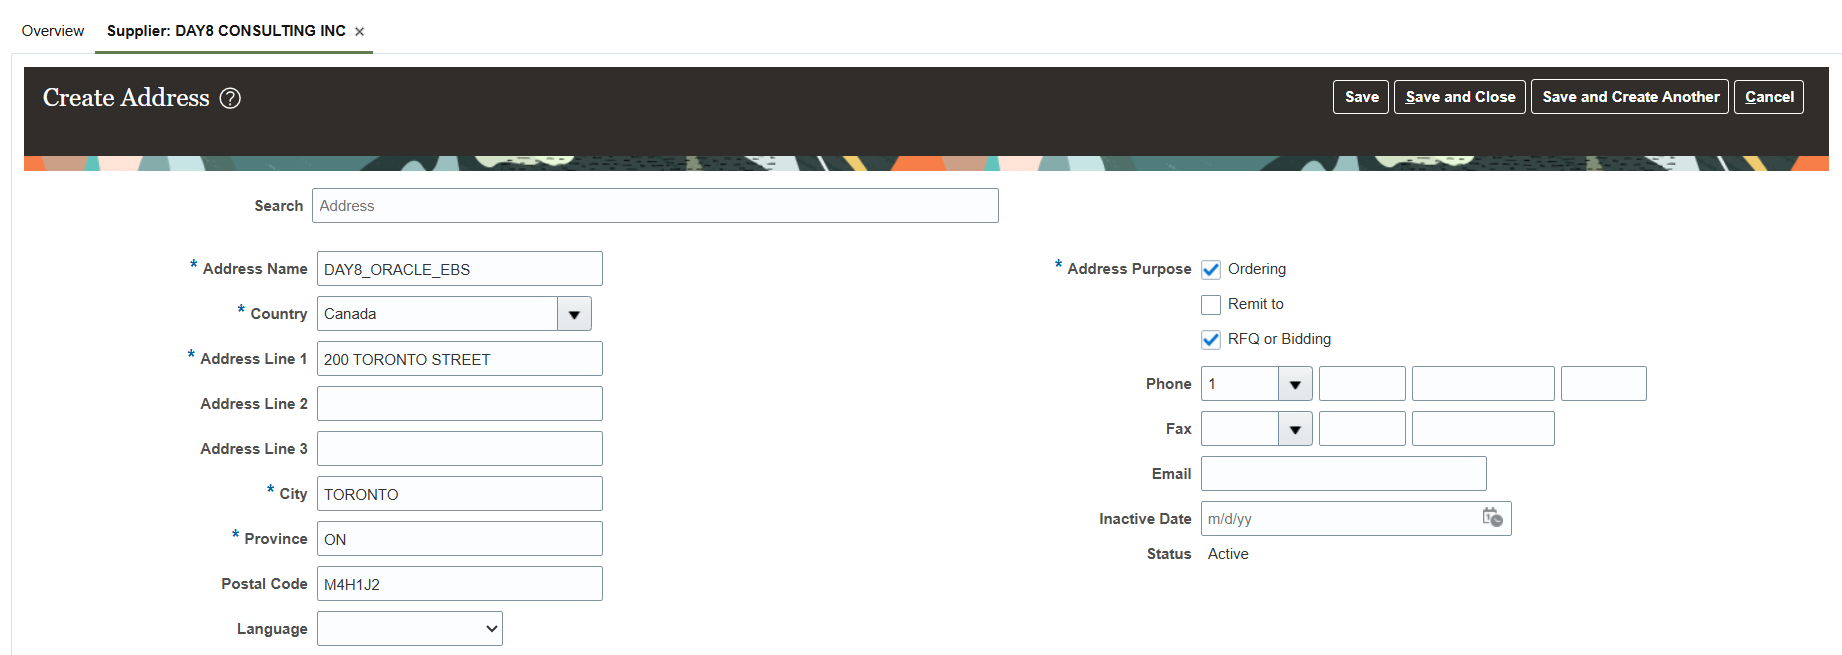
Task: Open the Language select box
Action: tap(410, 629)
